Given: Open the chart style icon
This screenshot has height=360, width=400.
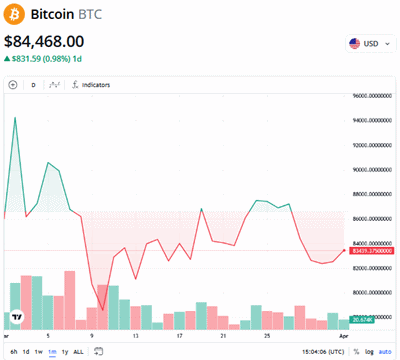Looking at the screenshot, I should point(54,85).
